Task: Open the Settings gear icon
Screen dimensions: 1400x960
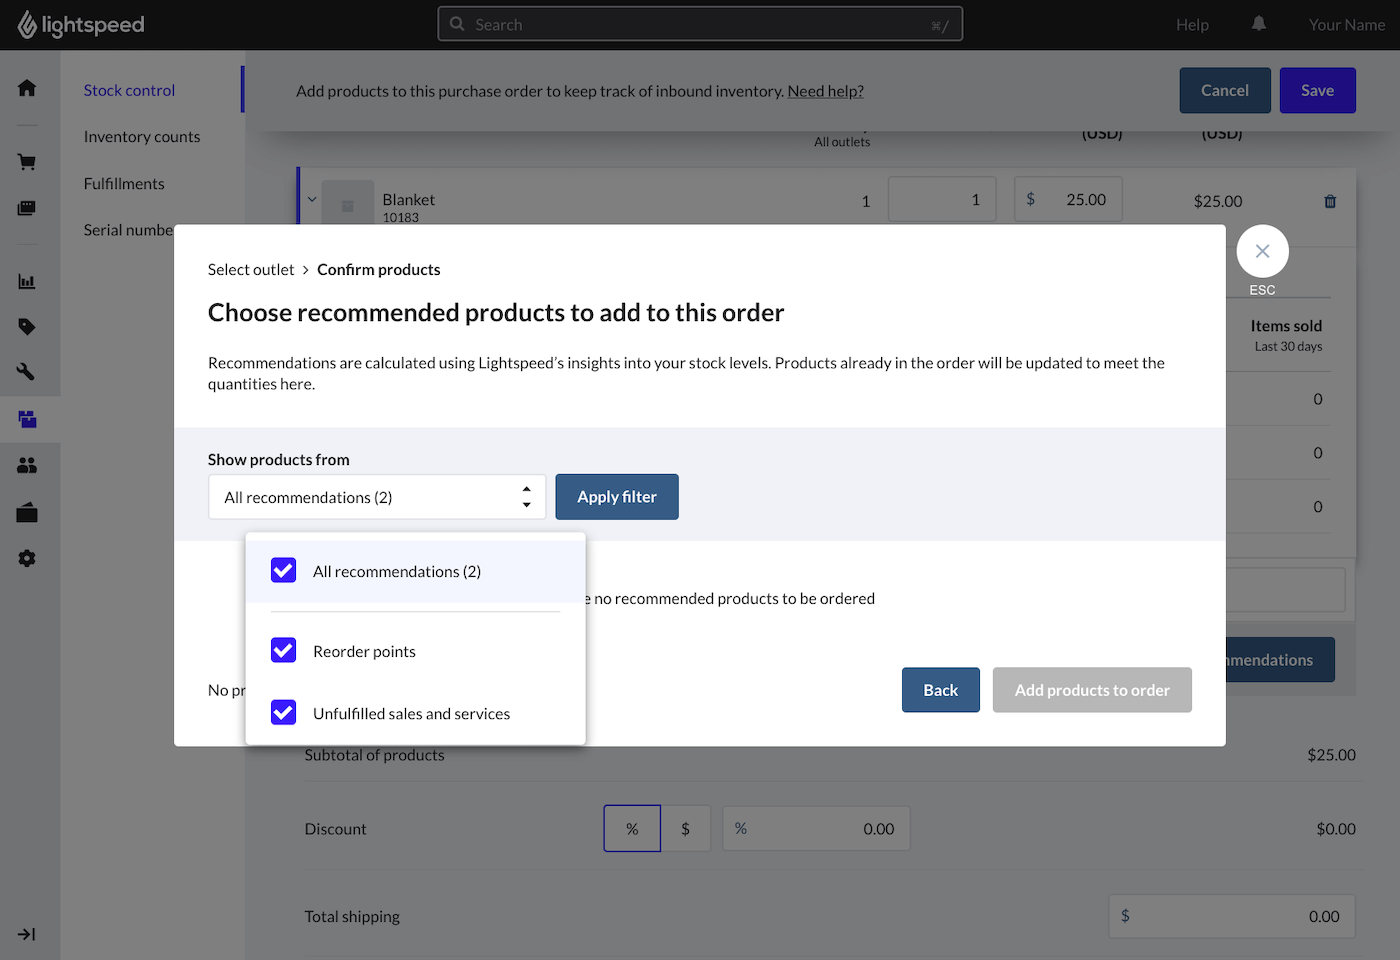Action: (27, 559)
